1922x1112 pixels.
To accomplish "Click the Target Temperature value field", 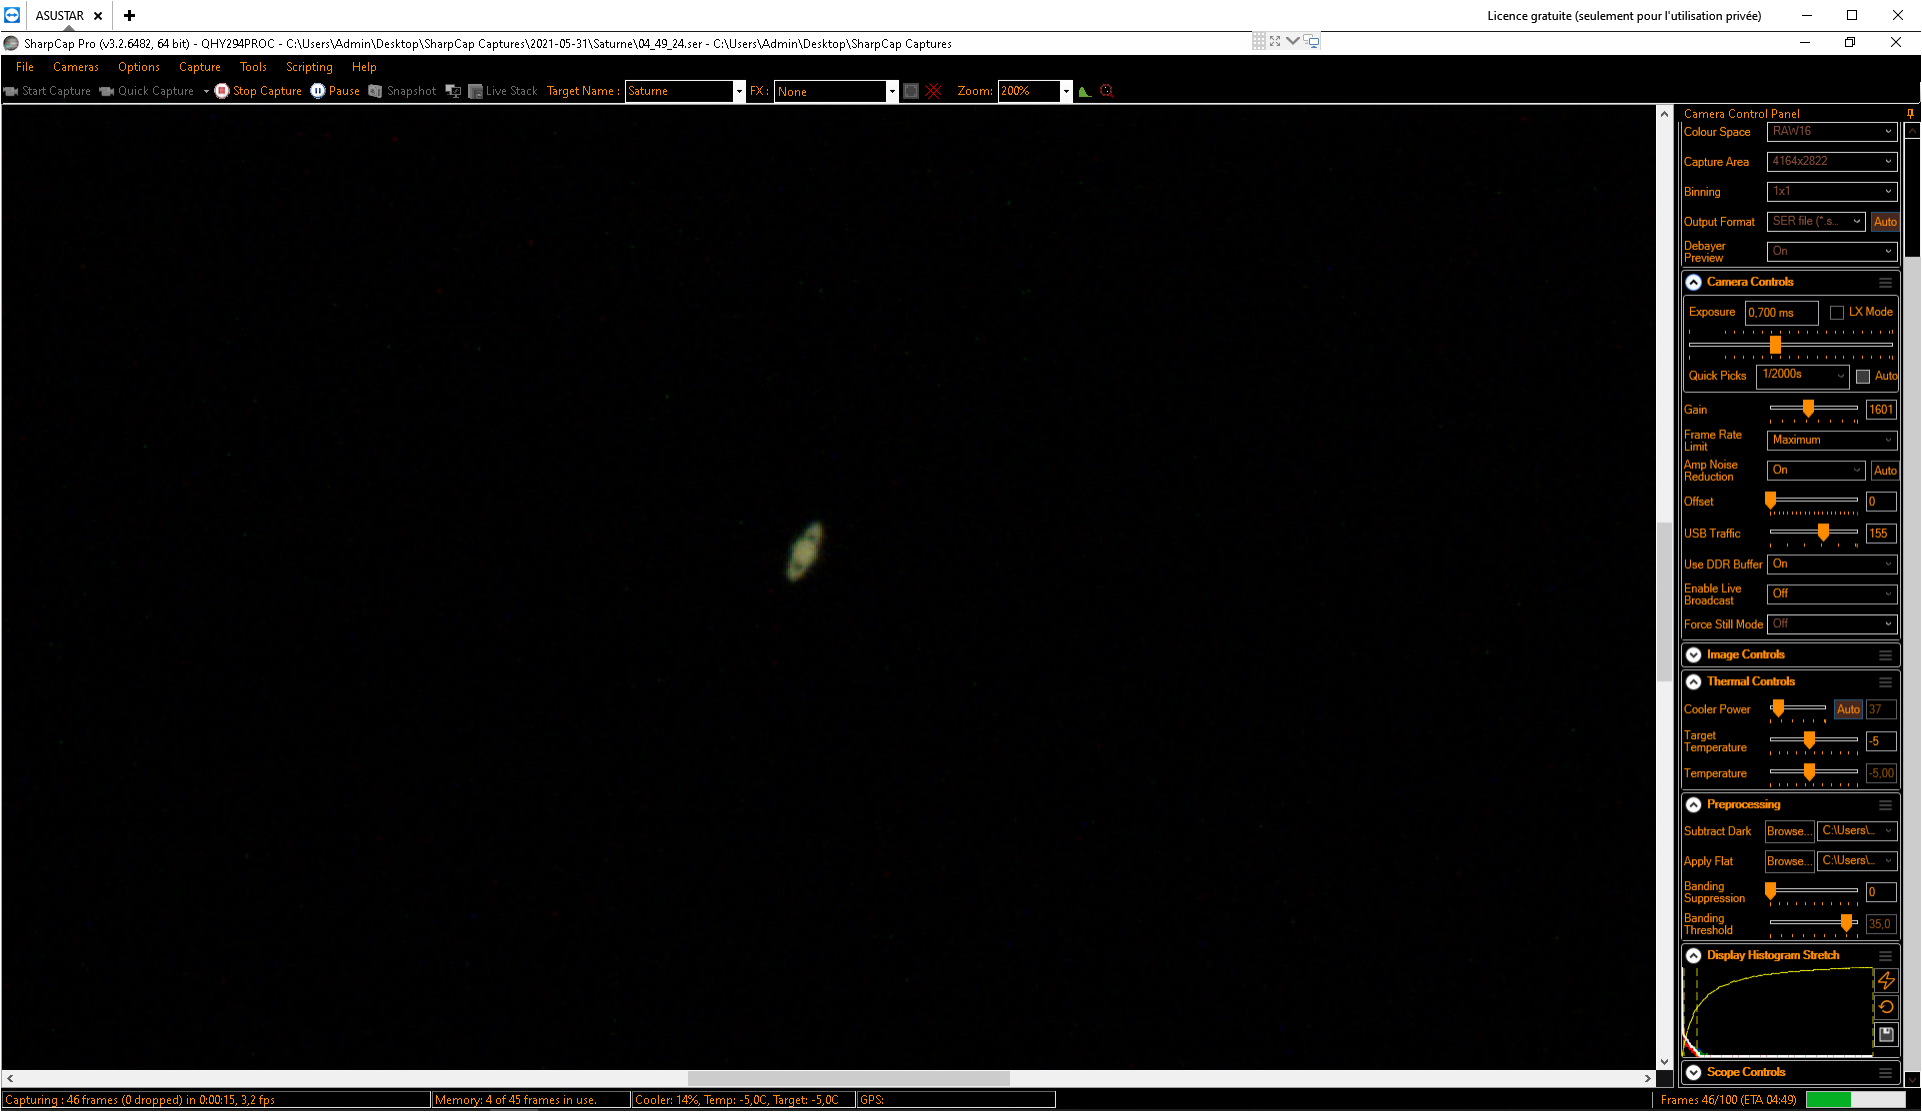I will [x=1881, y=742].
